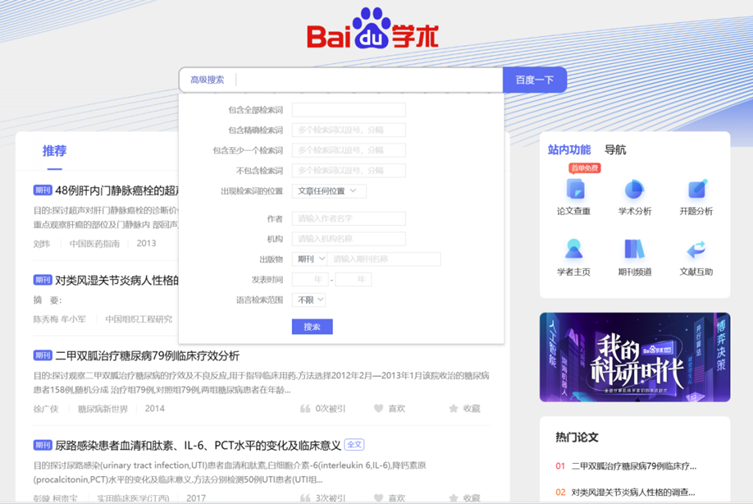Open 出现检索词的位置 dropdown 文章任何位置
Screen dimensions: 753x504
click(x=329, y=191)
